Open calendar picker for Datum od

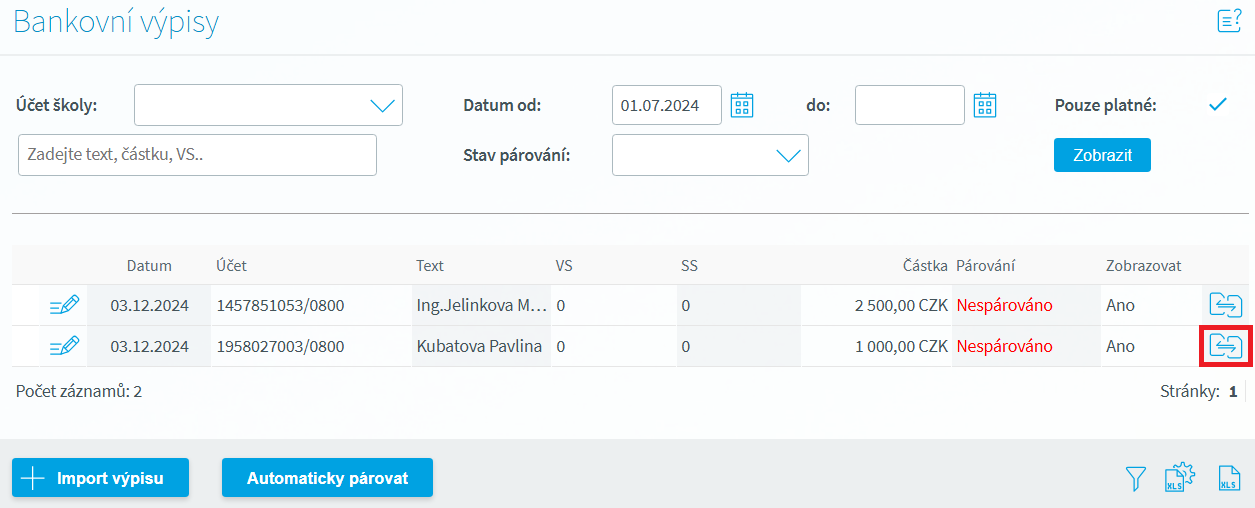[x=741, y=105]
